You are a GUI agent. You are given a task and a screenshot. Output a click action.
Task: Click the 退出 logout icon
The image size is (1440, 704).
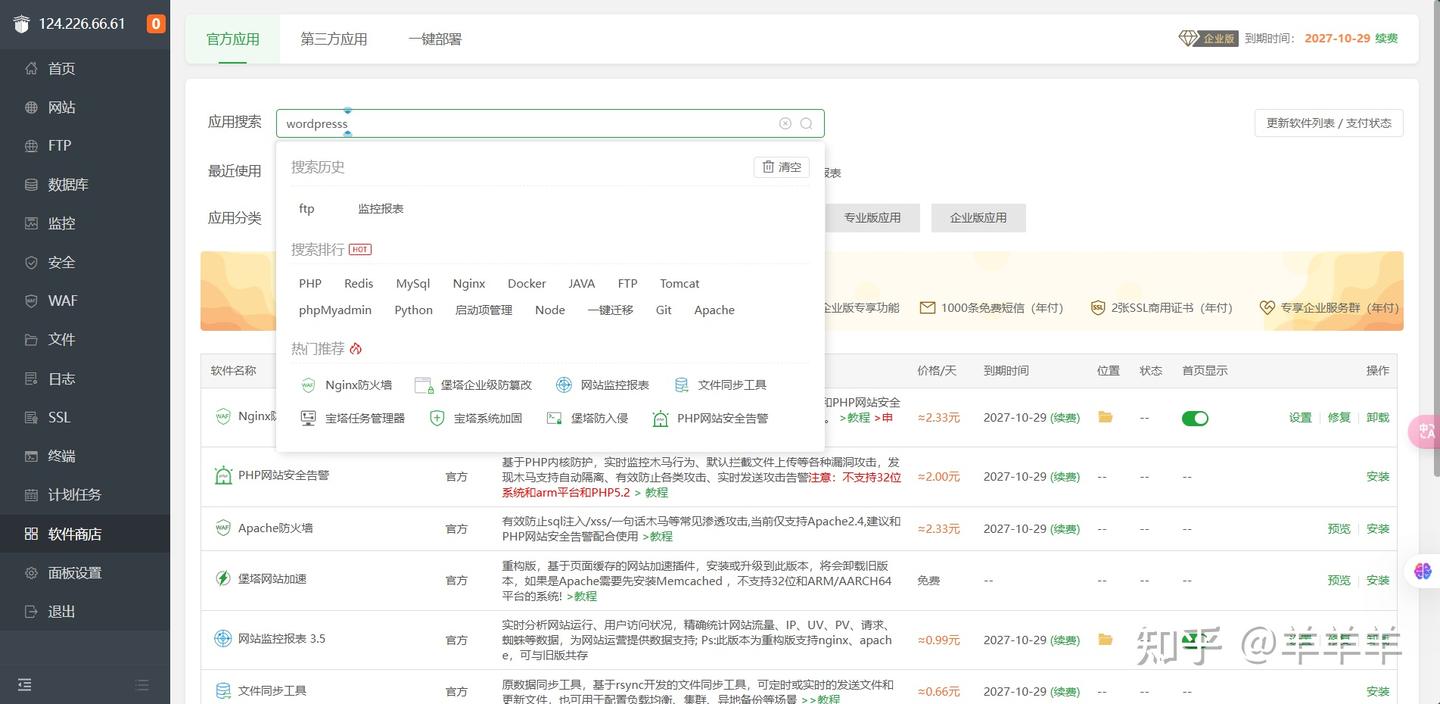click(x=31, y=611)
